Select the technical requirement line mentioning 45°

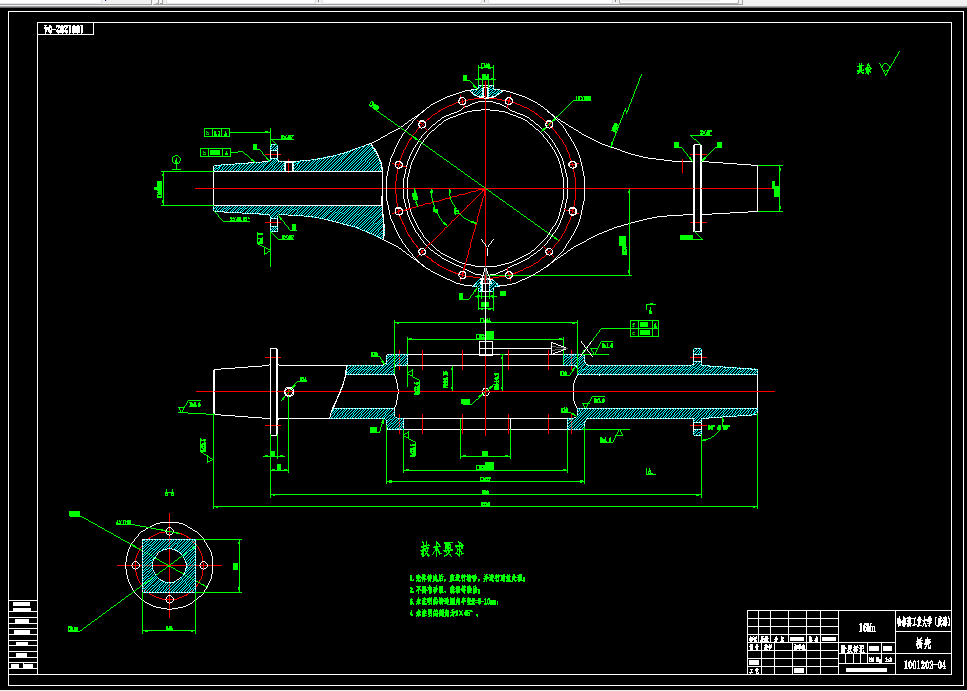point(445,614)
